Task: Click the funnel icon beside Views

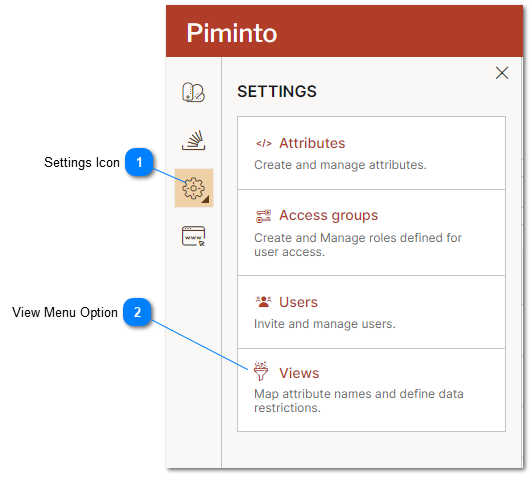Action: pos(261,371)
